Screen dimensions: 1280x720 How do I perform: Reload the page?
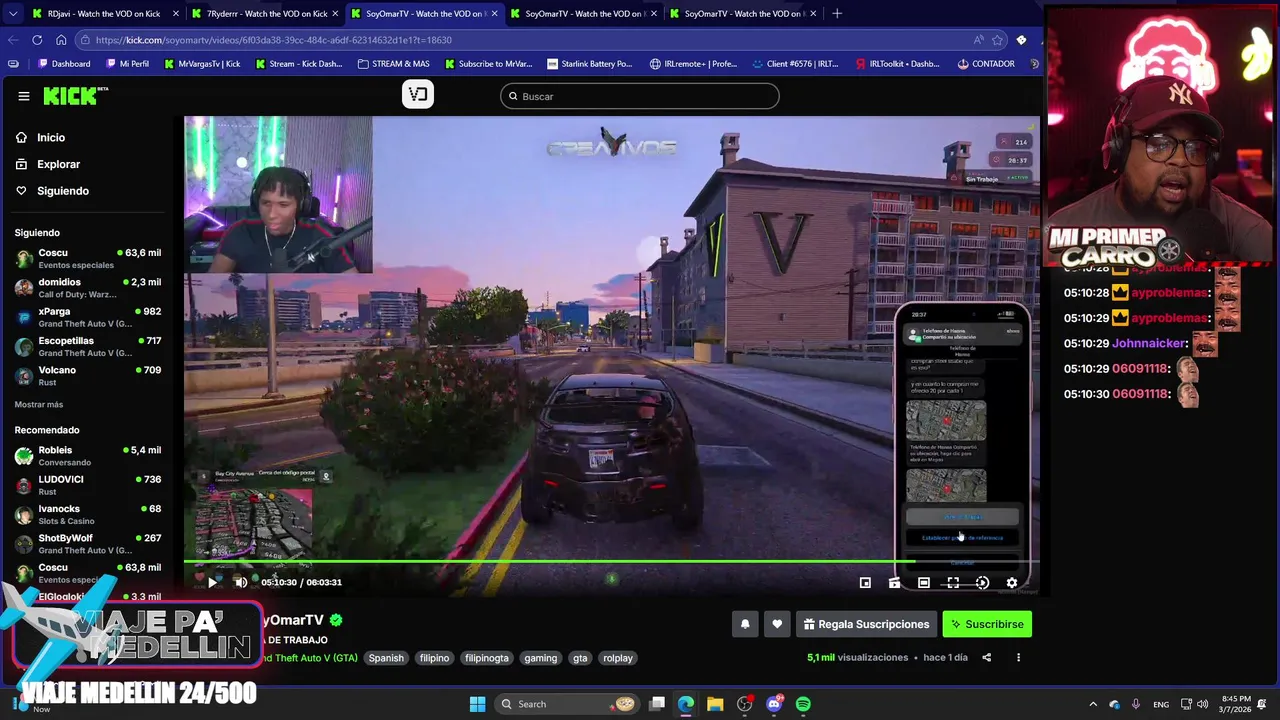(x=37, y=40)
